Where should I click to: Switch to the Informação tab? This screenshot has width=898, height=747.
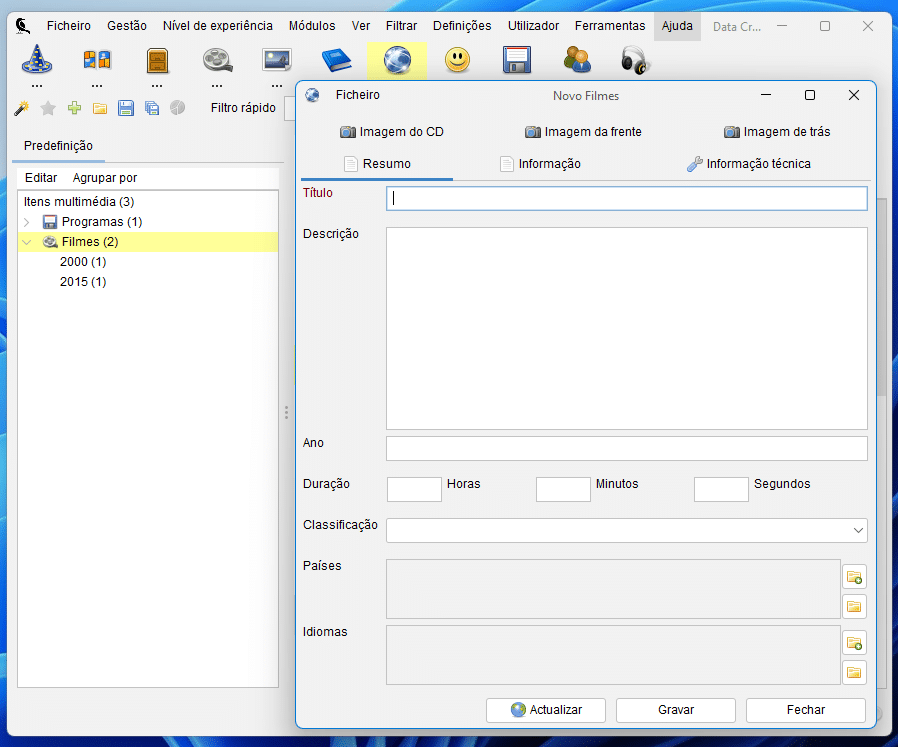tap(540, 164)
